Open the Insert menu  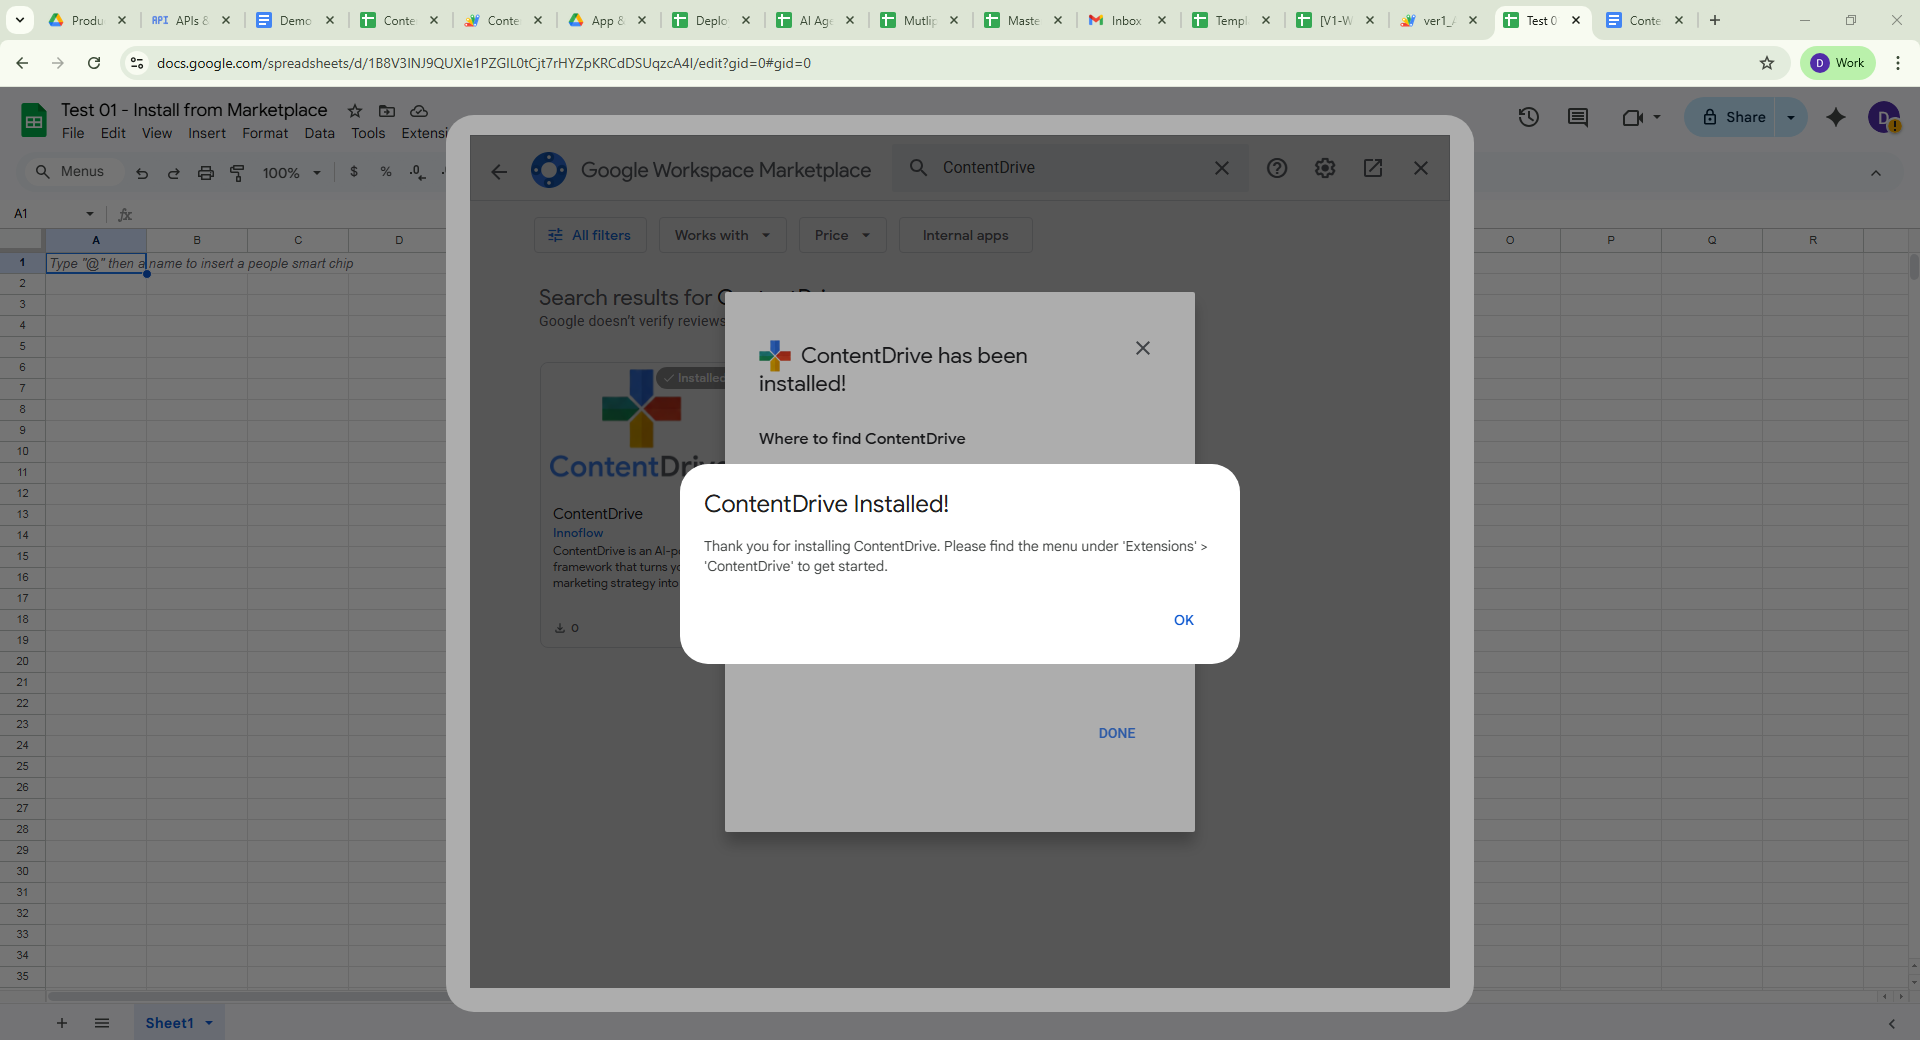click(x=207, y=133)
